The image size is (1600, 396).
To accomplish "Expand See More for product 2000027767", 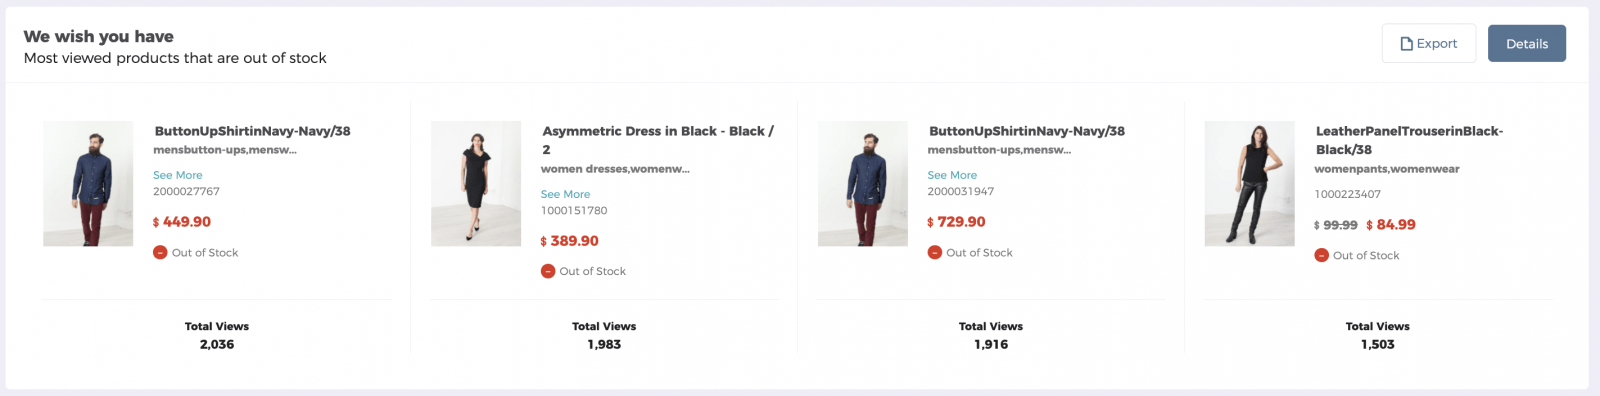I will tap(178, 175).
